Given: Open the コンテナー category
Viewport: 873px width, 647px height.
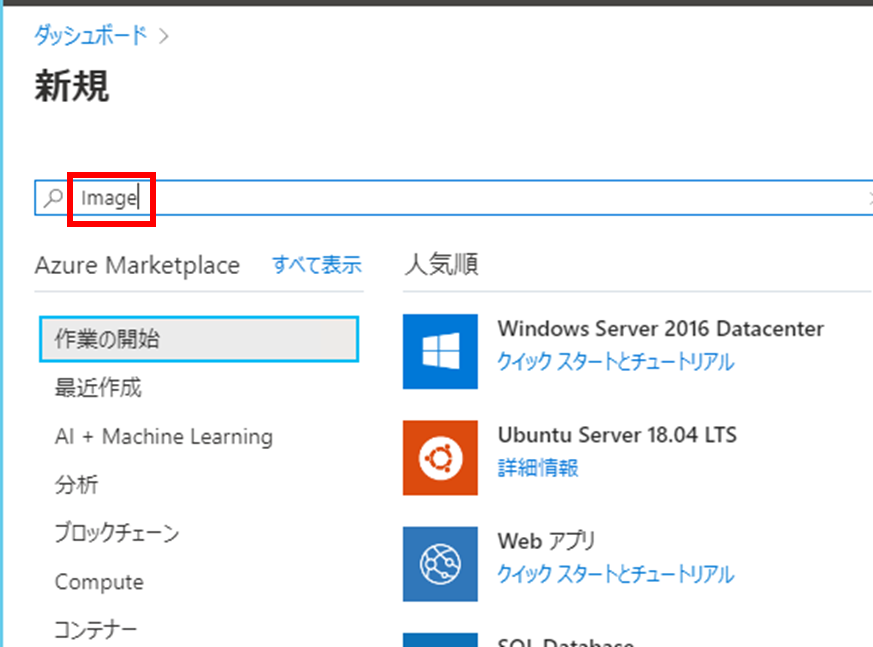Looking at the screenshot, I should click(x=96, y=630).
